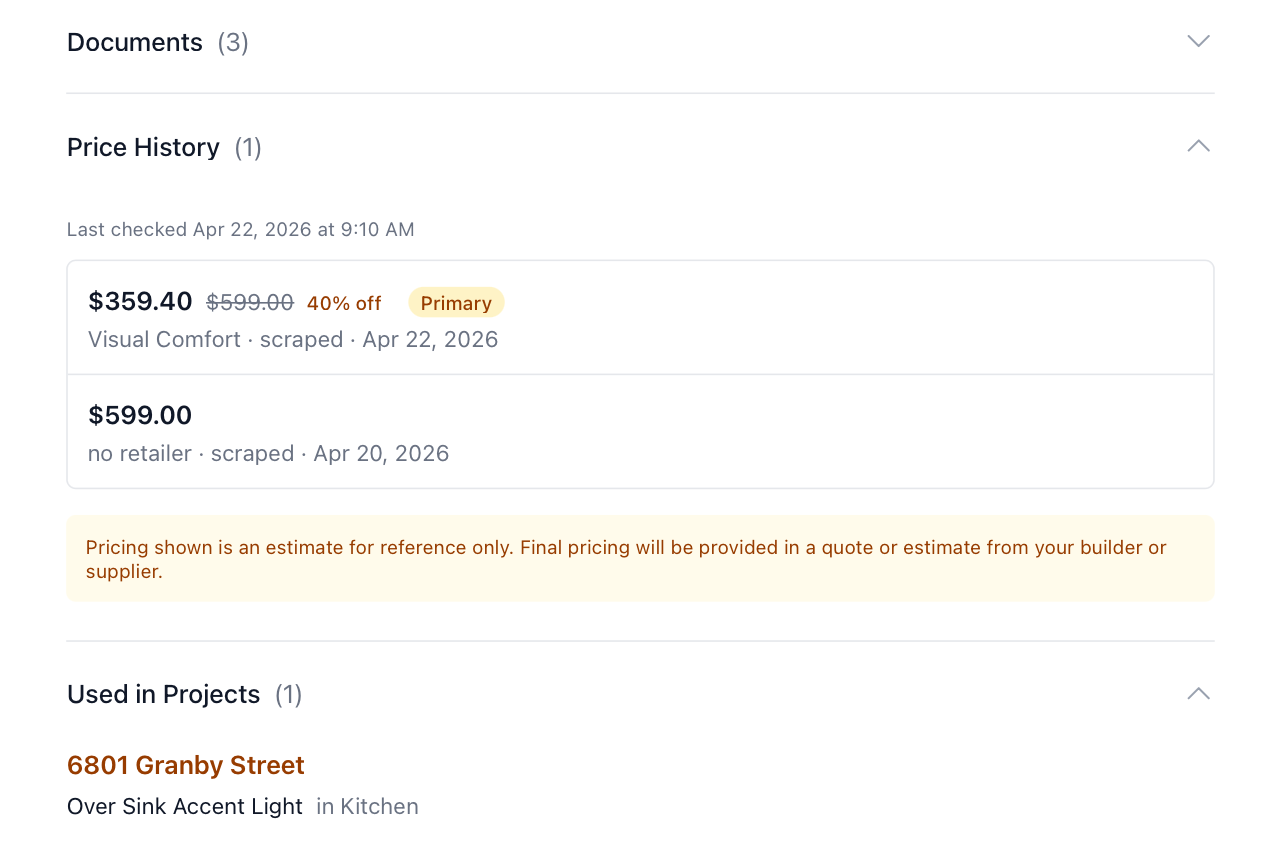Screen dimensions: 1266x864
Task: Click the no retailer Apr 20 line
Action: (x=268, y=454)
